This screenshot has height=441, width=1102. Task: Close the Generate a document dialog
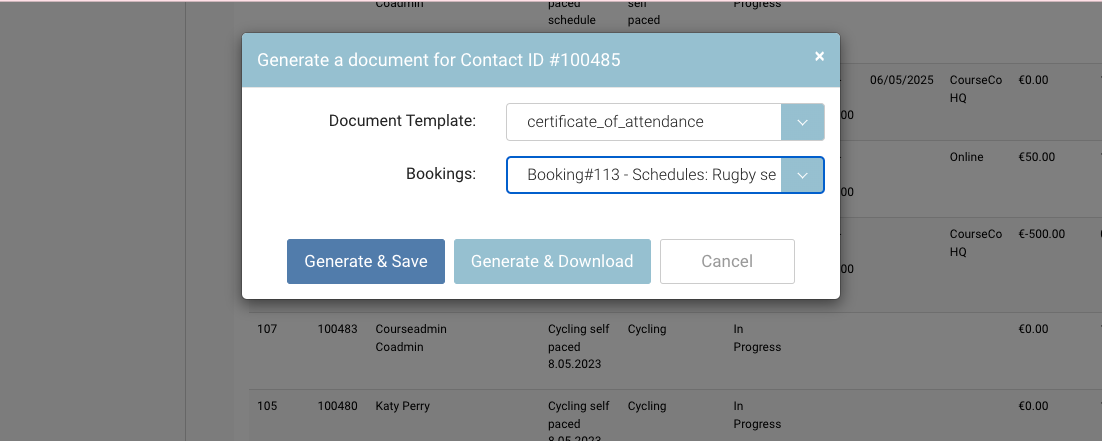coord(819,57)
